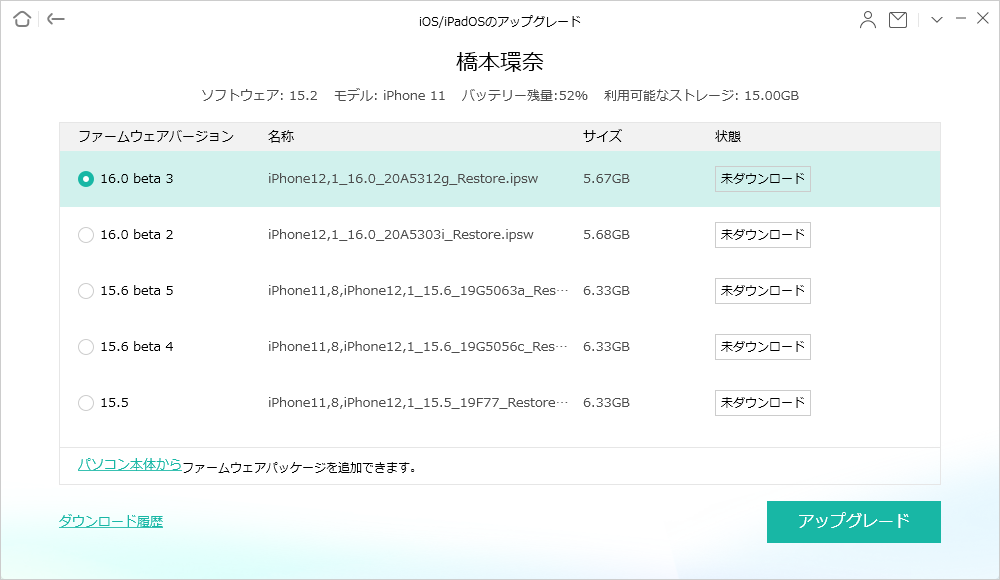Open the user account icon
1000x580 pixels.
(867, 20)
